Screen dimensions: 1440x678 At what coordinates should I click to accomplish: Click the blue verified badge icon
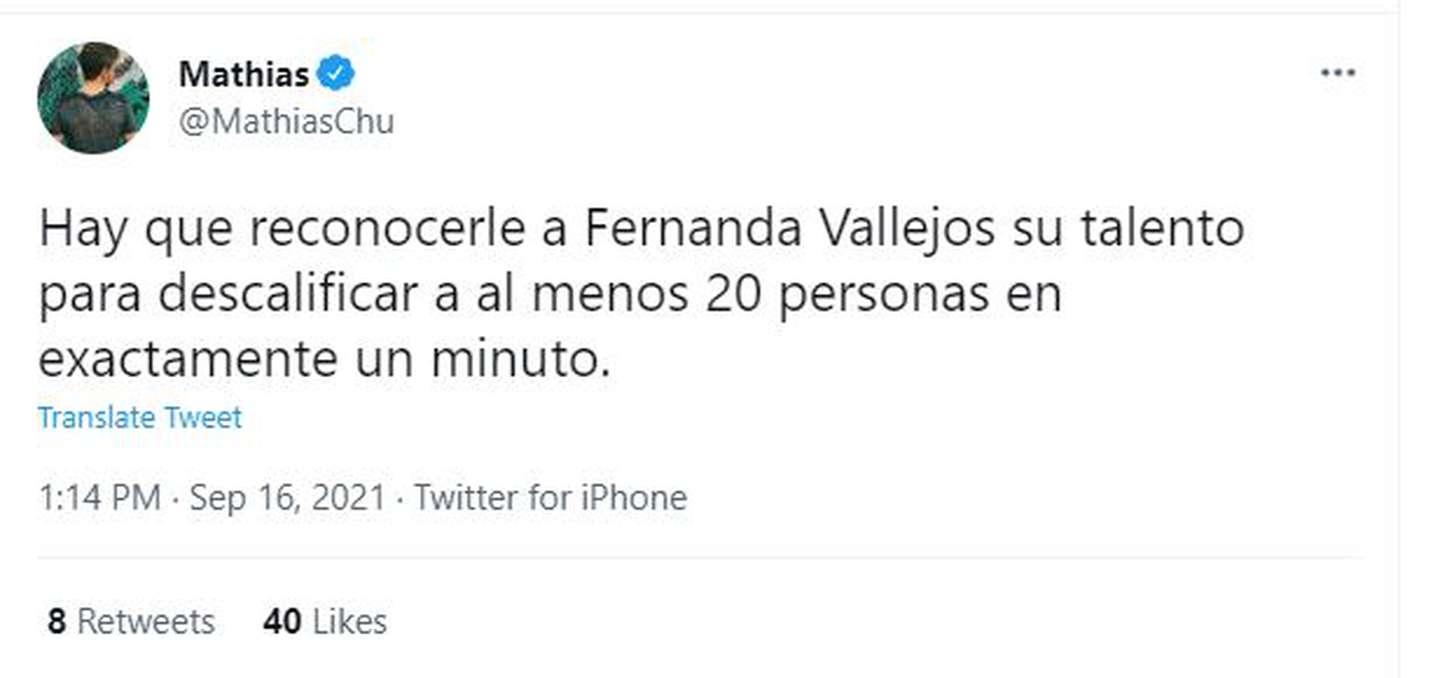[x=335, y=73]
